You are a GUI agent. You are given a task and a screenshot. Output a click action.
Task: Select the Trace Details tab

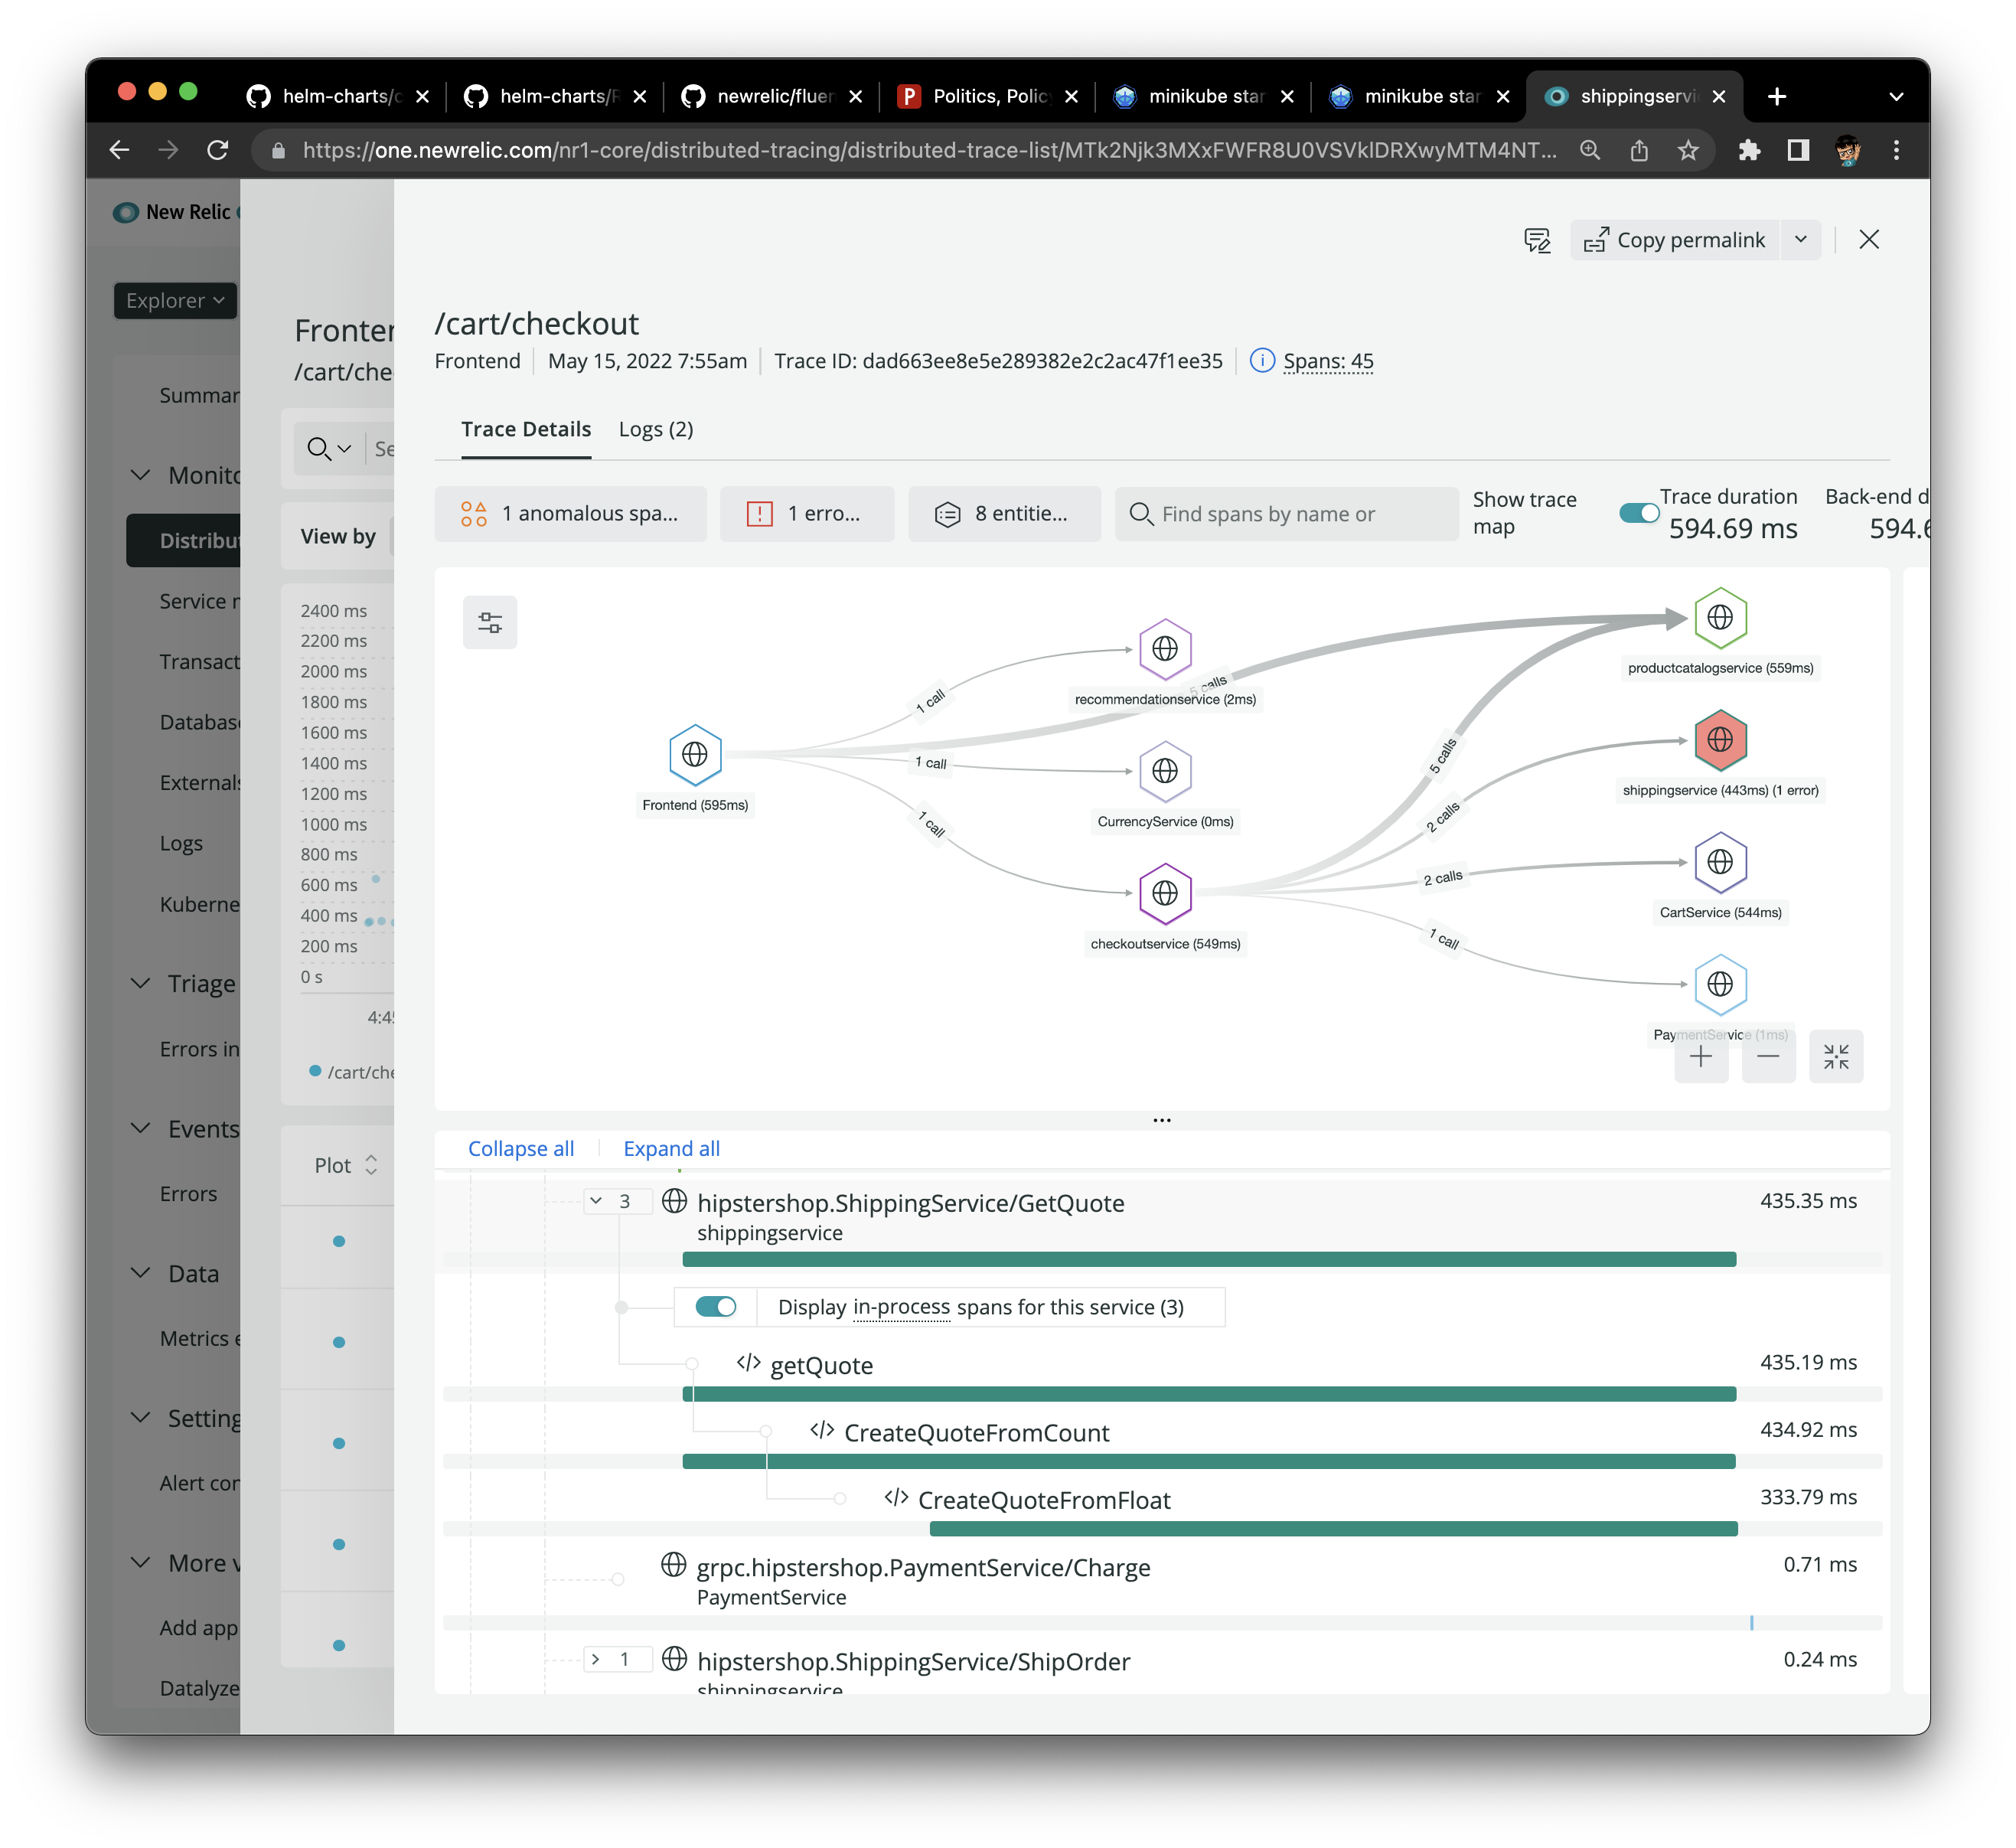coord(526,429)
